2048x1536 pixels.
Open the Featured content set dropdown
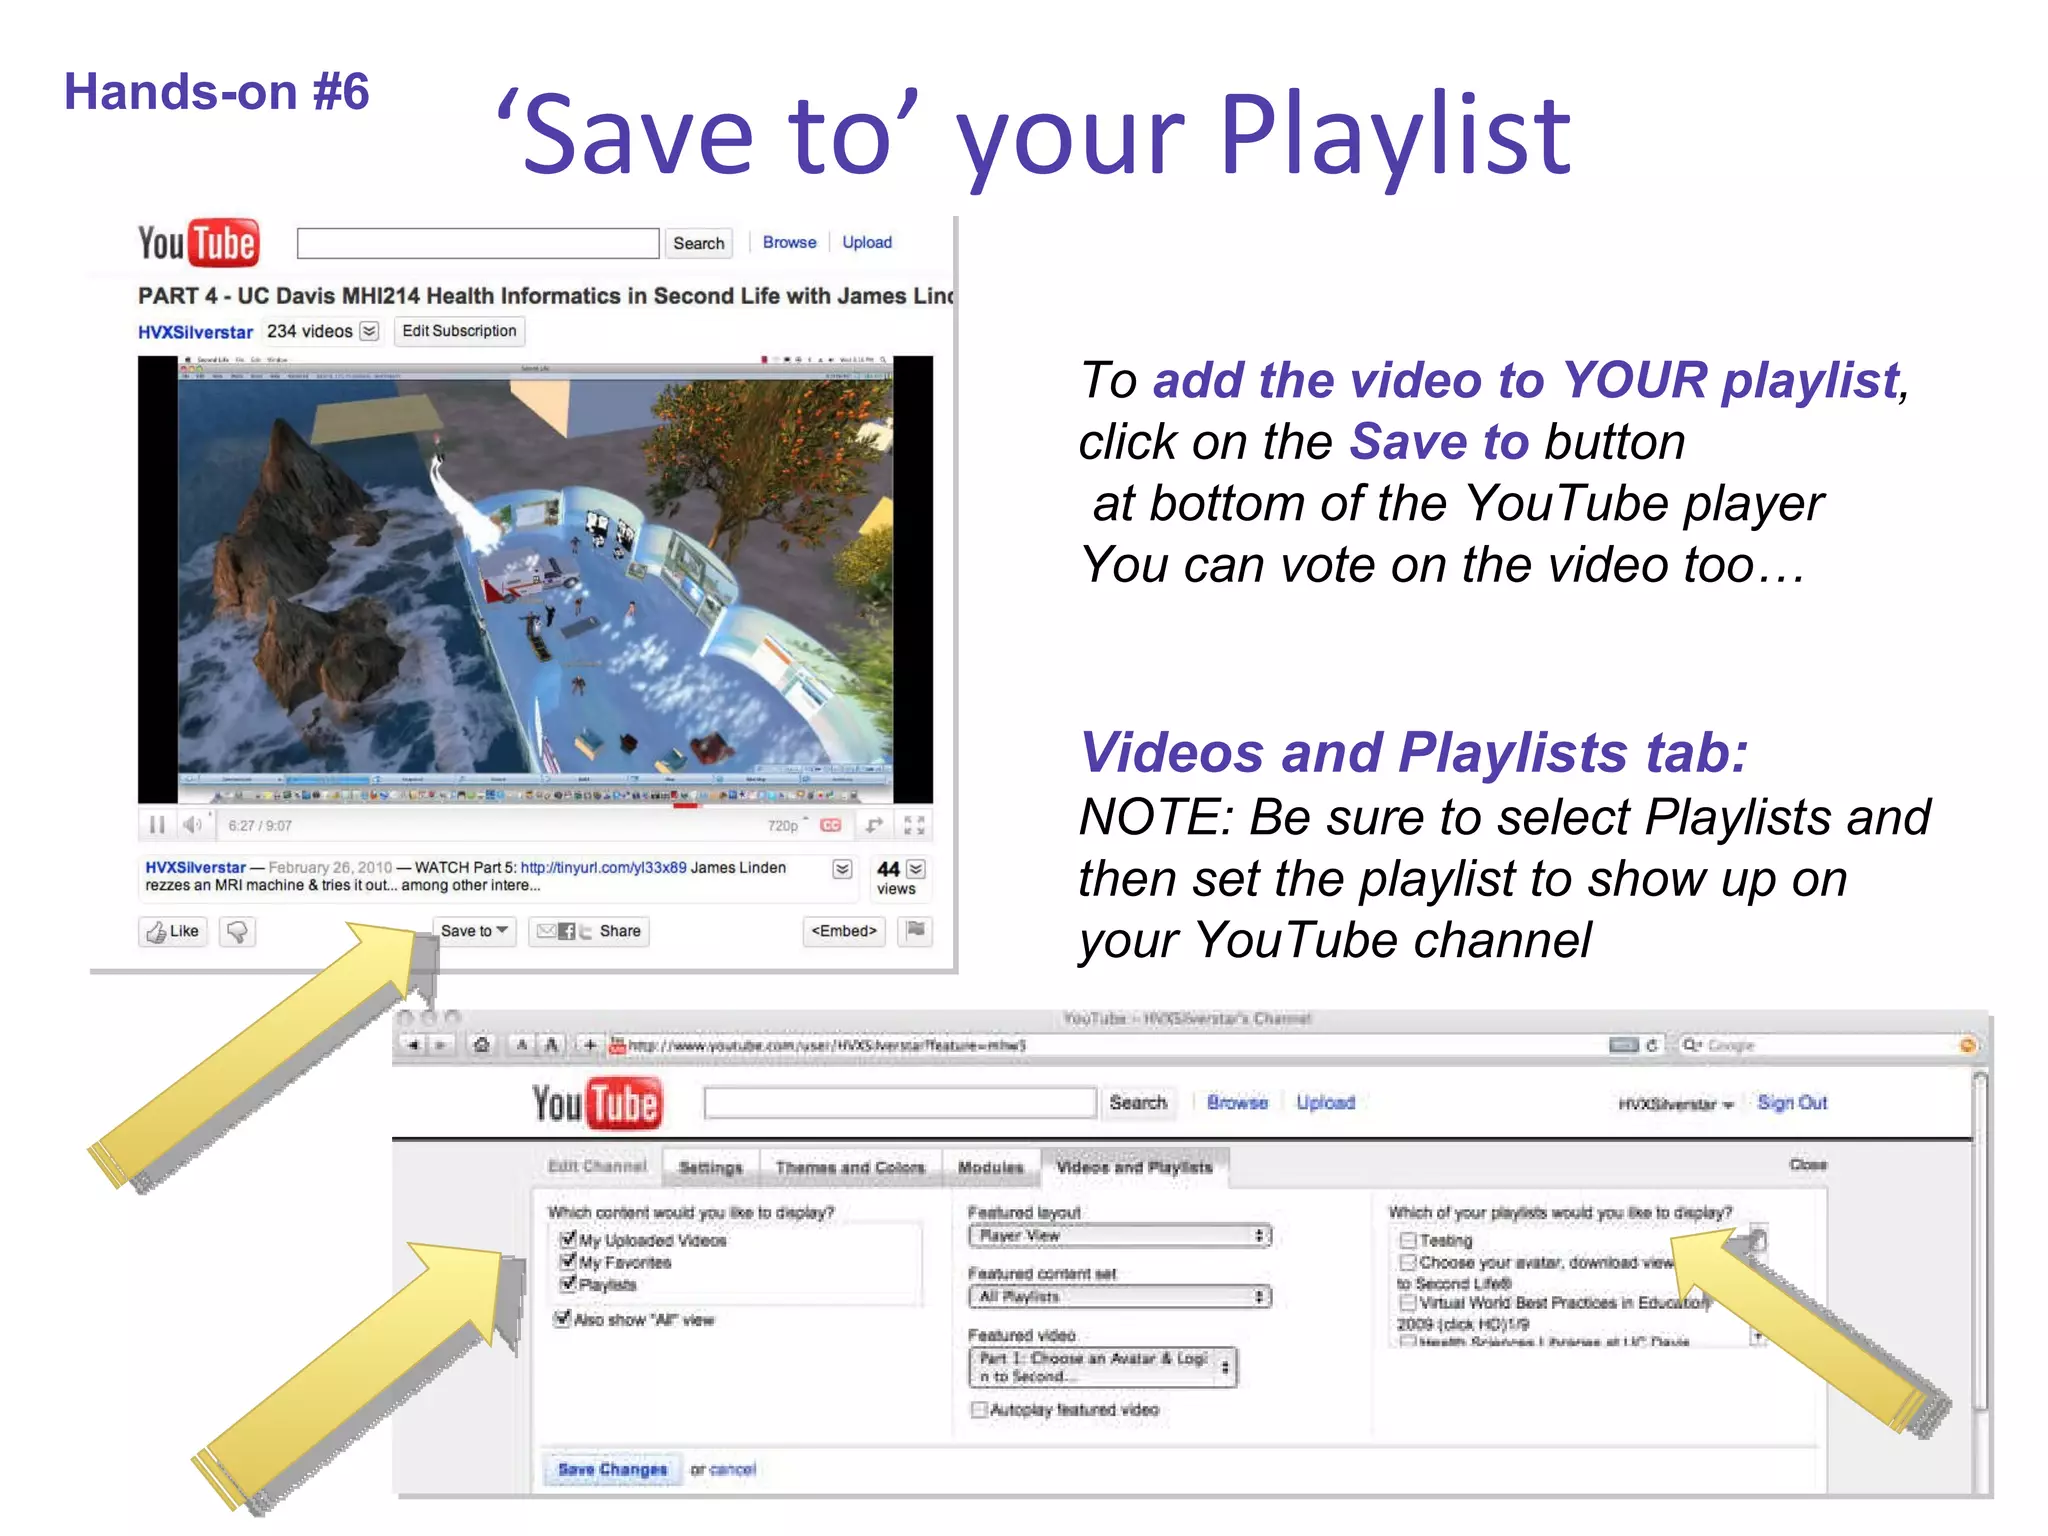pyautogui.click(x=1120, y=1297)
